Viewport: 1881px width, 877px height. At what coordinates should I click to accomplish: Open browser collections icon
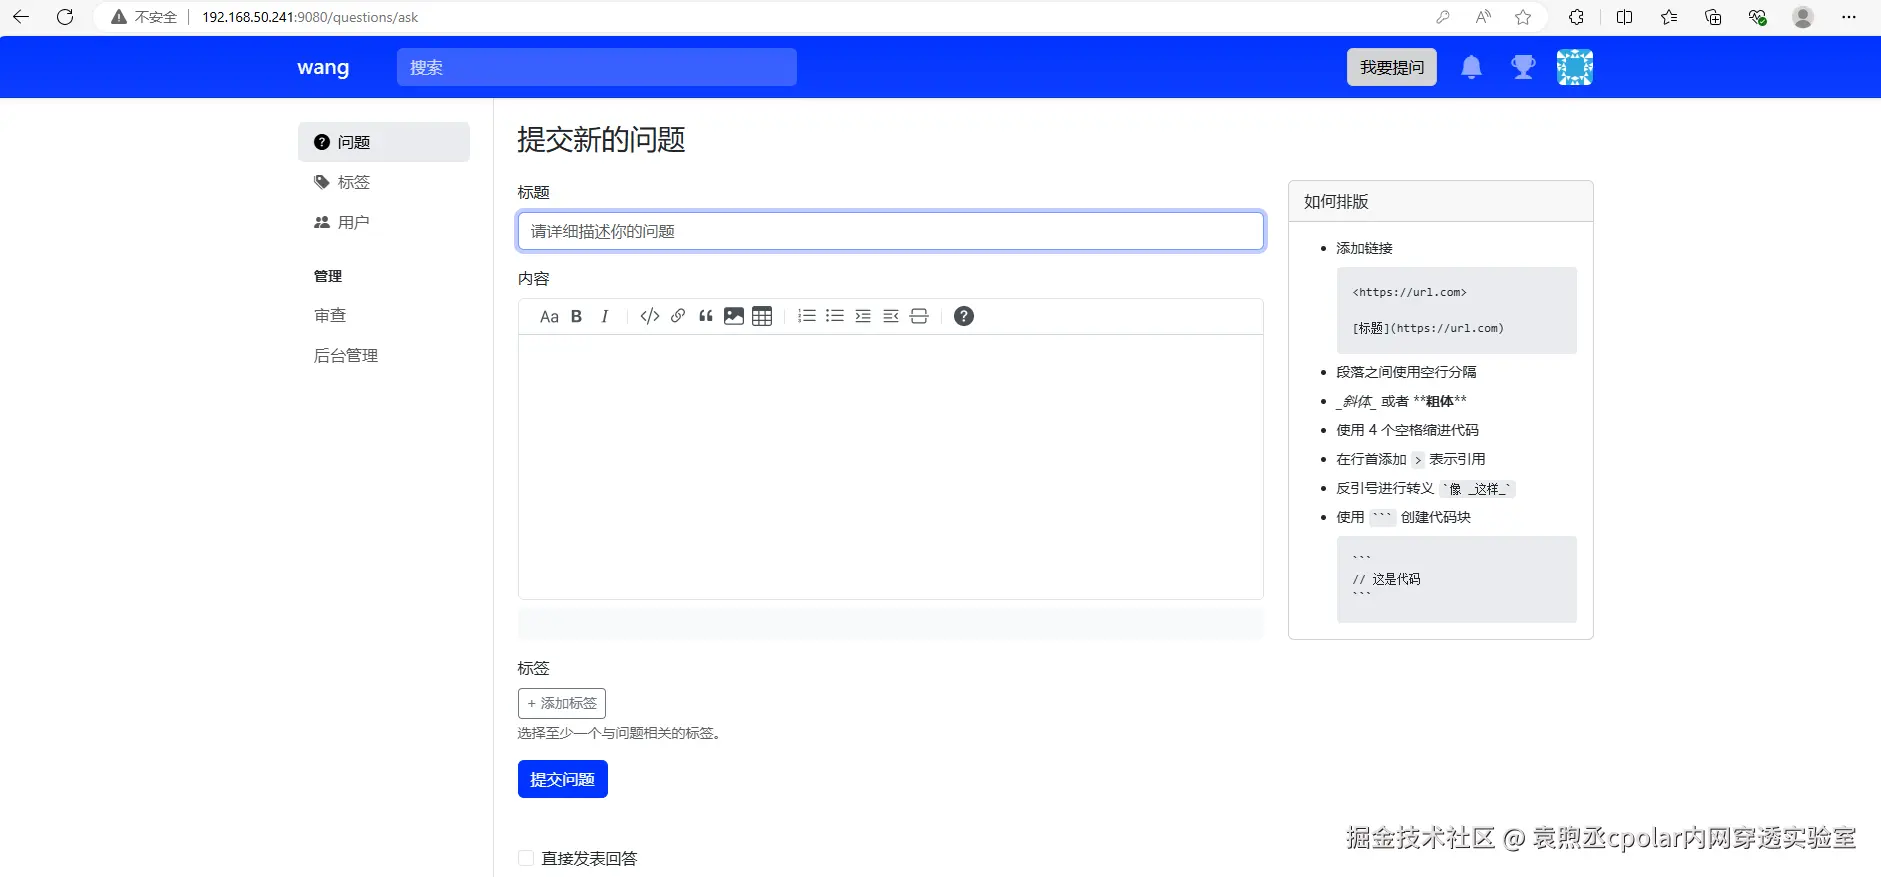click(x=1713, y=17)
